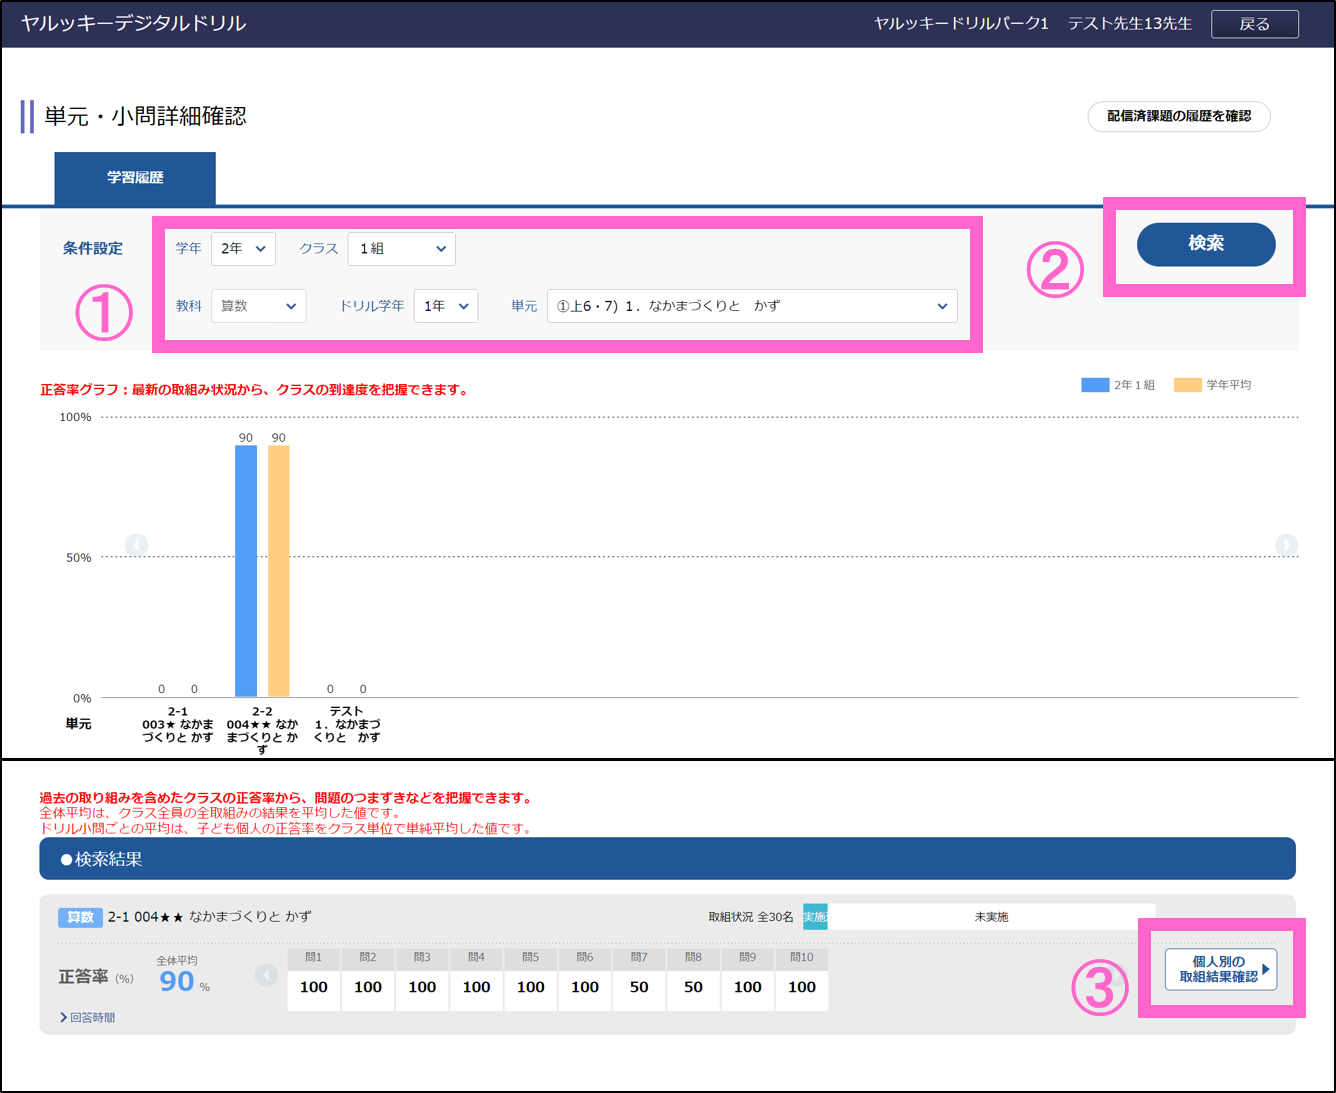Expand the 回答時間 section
Screen dimensions: 1336x1093
coord(88,1017)
